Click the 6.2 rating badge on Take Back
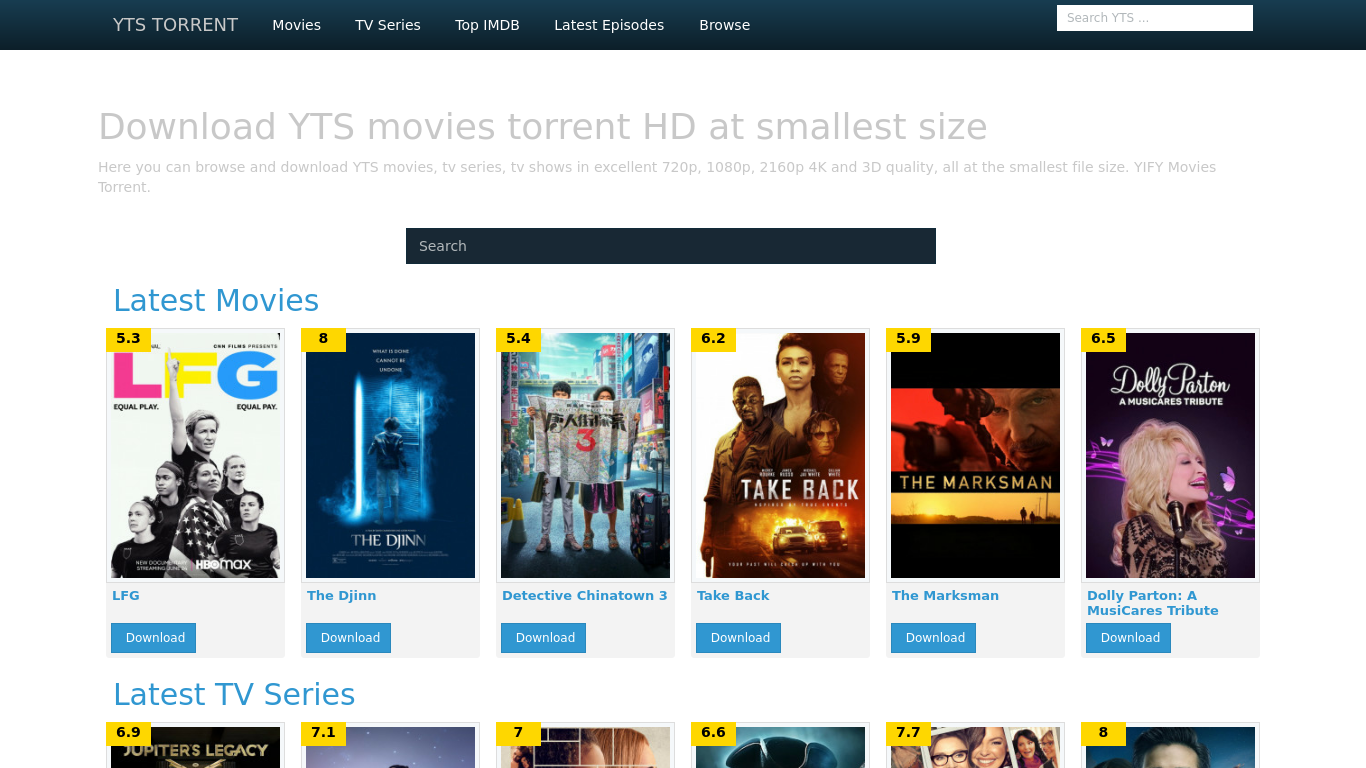The width and height of the screenshot is (1366, 768). click(x=714, y=339)
